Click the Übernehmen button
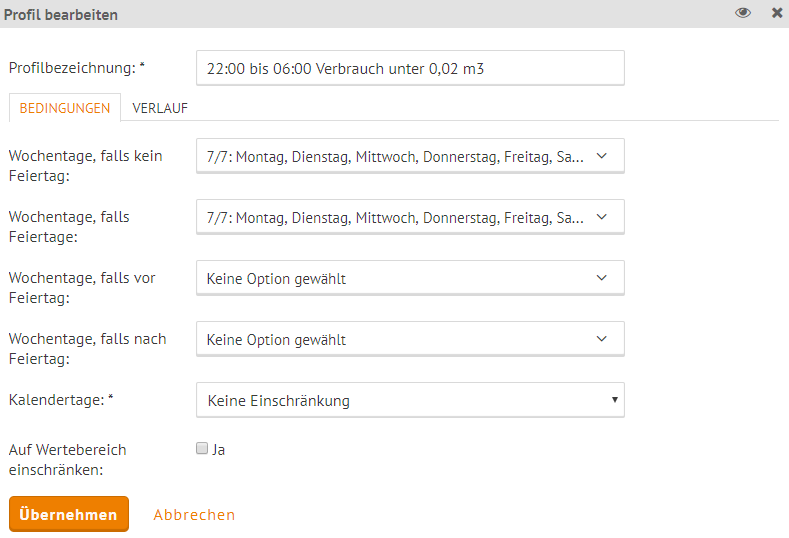Image resolution: width=789 pixels, height=538 pixels. [x=69, y=514]
